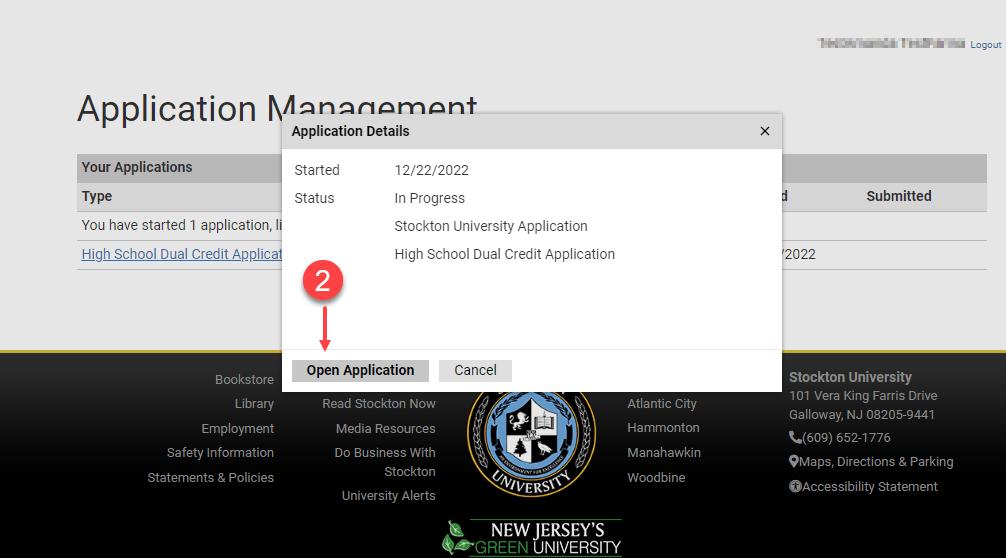Open the High School Dual Credit Application link
The height and width of the screenshot is (558, 1006).
tap(182, 254)
